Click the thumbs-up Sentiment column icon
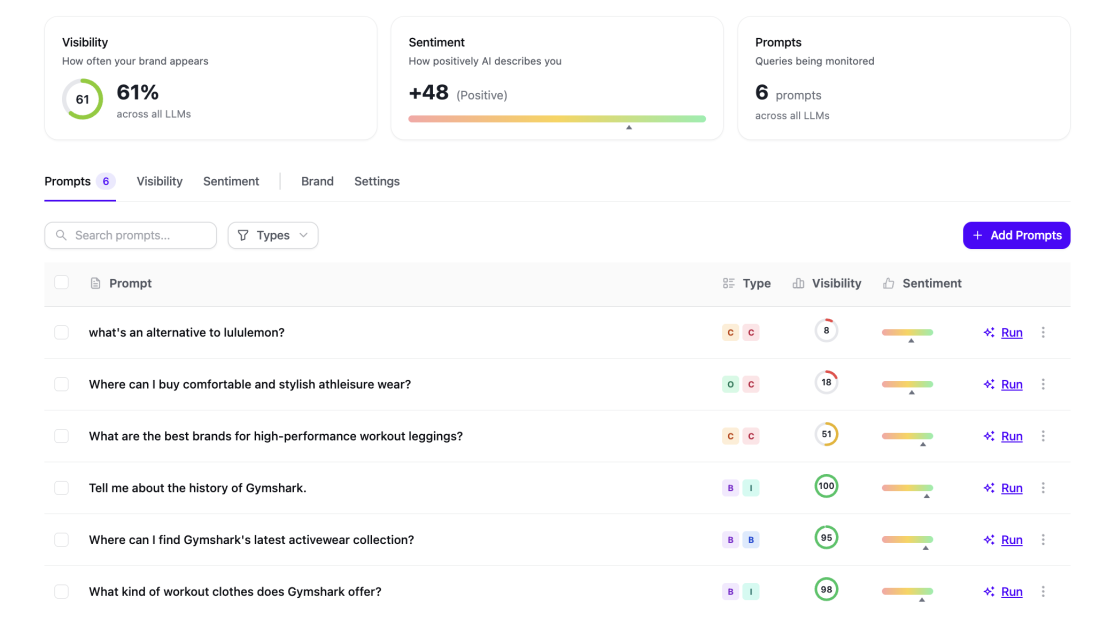1100x637 pixels. point(888,283)
